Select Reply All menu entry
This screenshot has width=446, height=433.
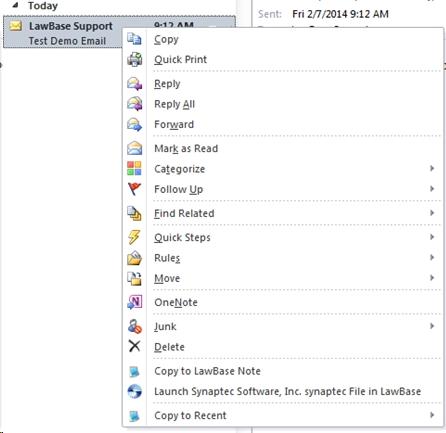tap(283, 104)
